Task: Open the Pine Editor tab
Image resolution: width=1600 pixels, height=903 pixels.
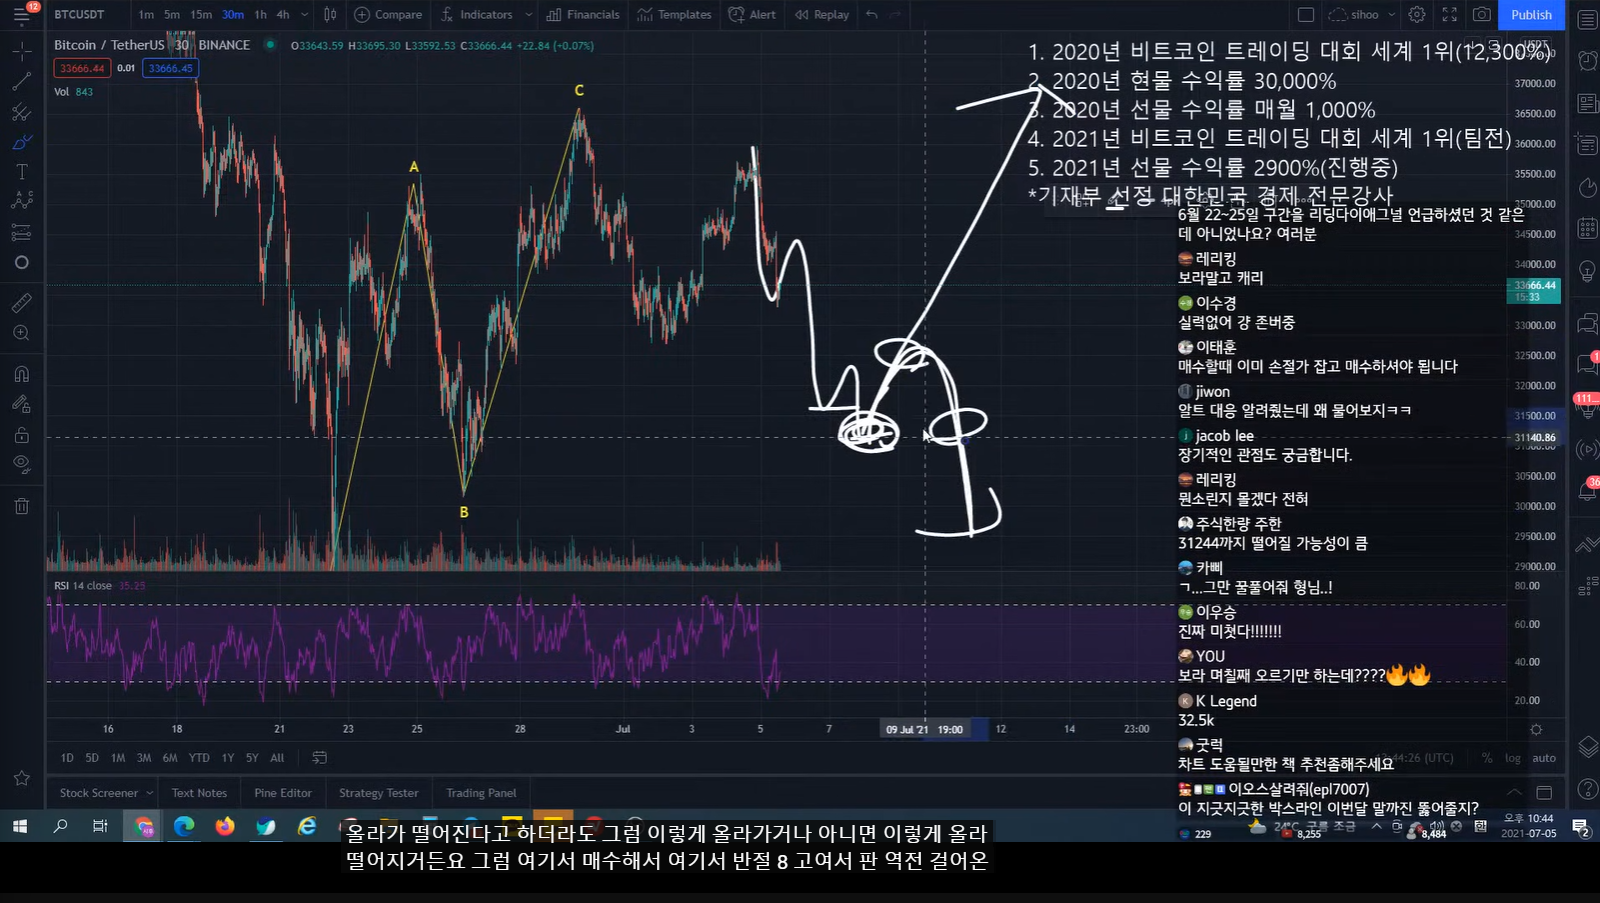Action: [283, 793]
